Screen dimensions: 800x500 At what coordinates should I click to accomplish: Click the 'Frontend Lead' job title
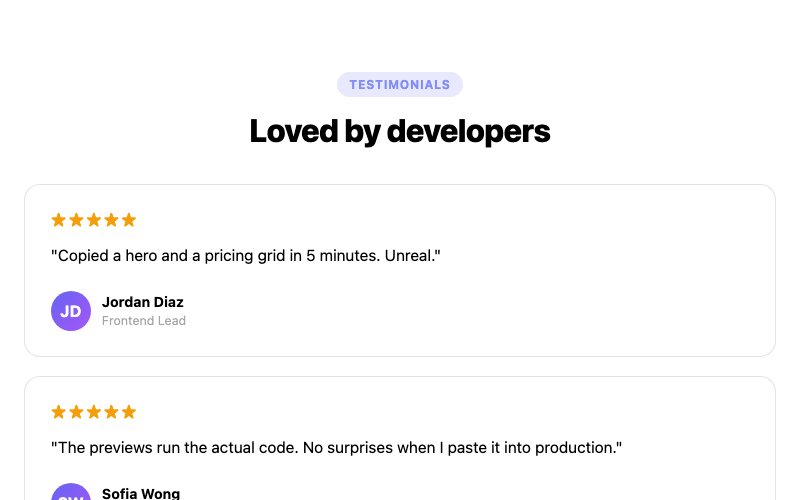click(x=144, y=321)
